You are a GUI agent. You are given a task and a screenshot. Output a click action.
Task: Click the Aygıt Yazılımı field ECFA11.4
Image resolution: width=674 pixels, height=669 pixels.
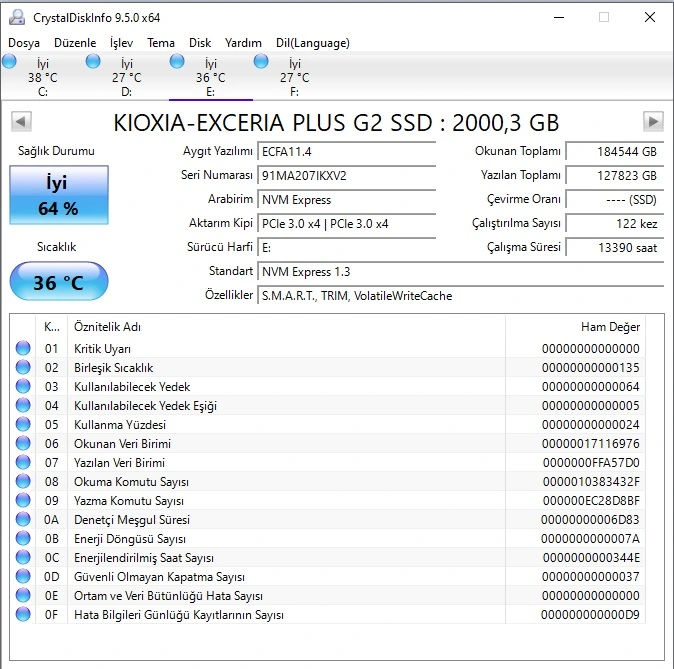coord(346,152)
